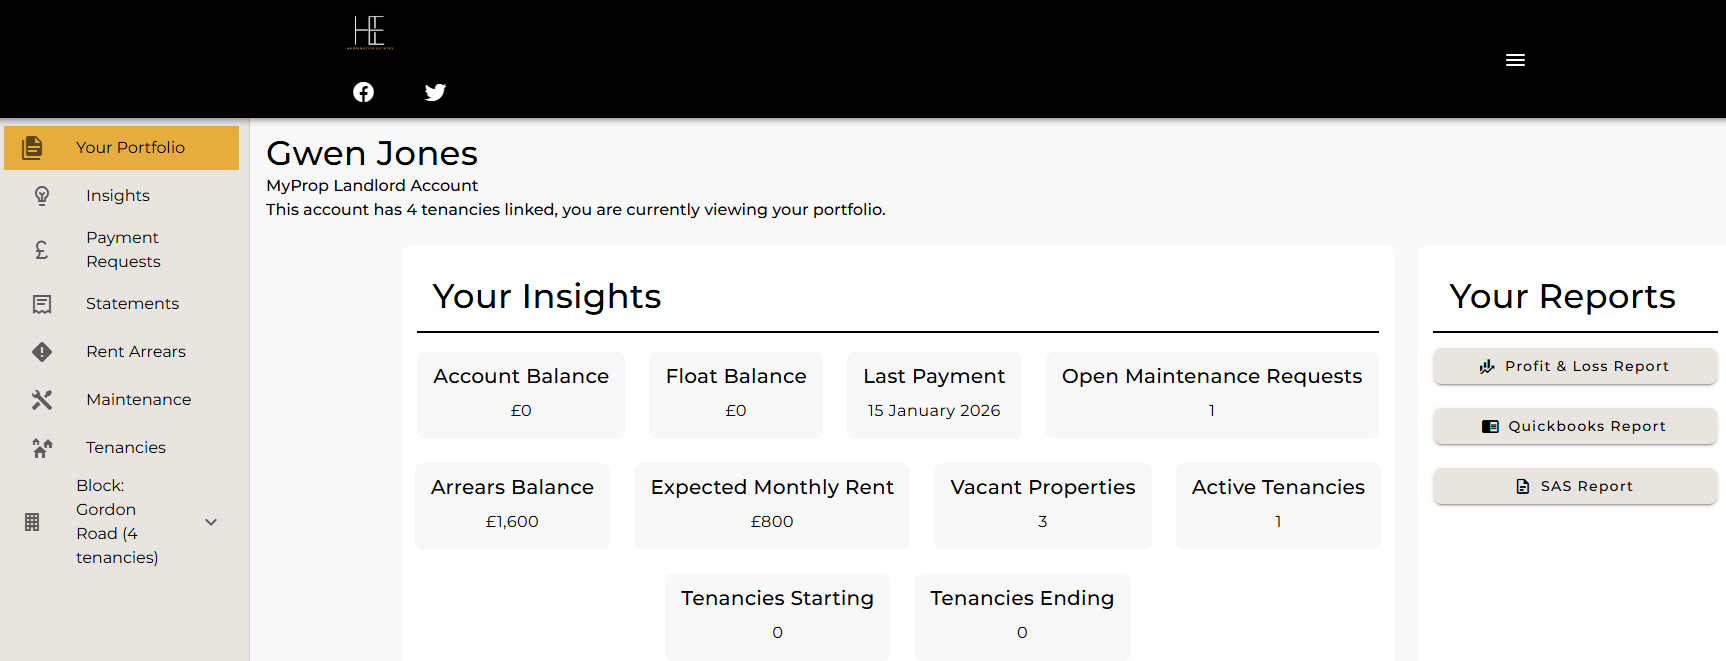Click the Vacant Properties card
The width and height of the screenshot is (1726, 661).
pyautogui.click(x=1042, y=505)
